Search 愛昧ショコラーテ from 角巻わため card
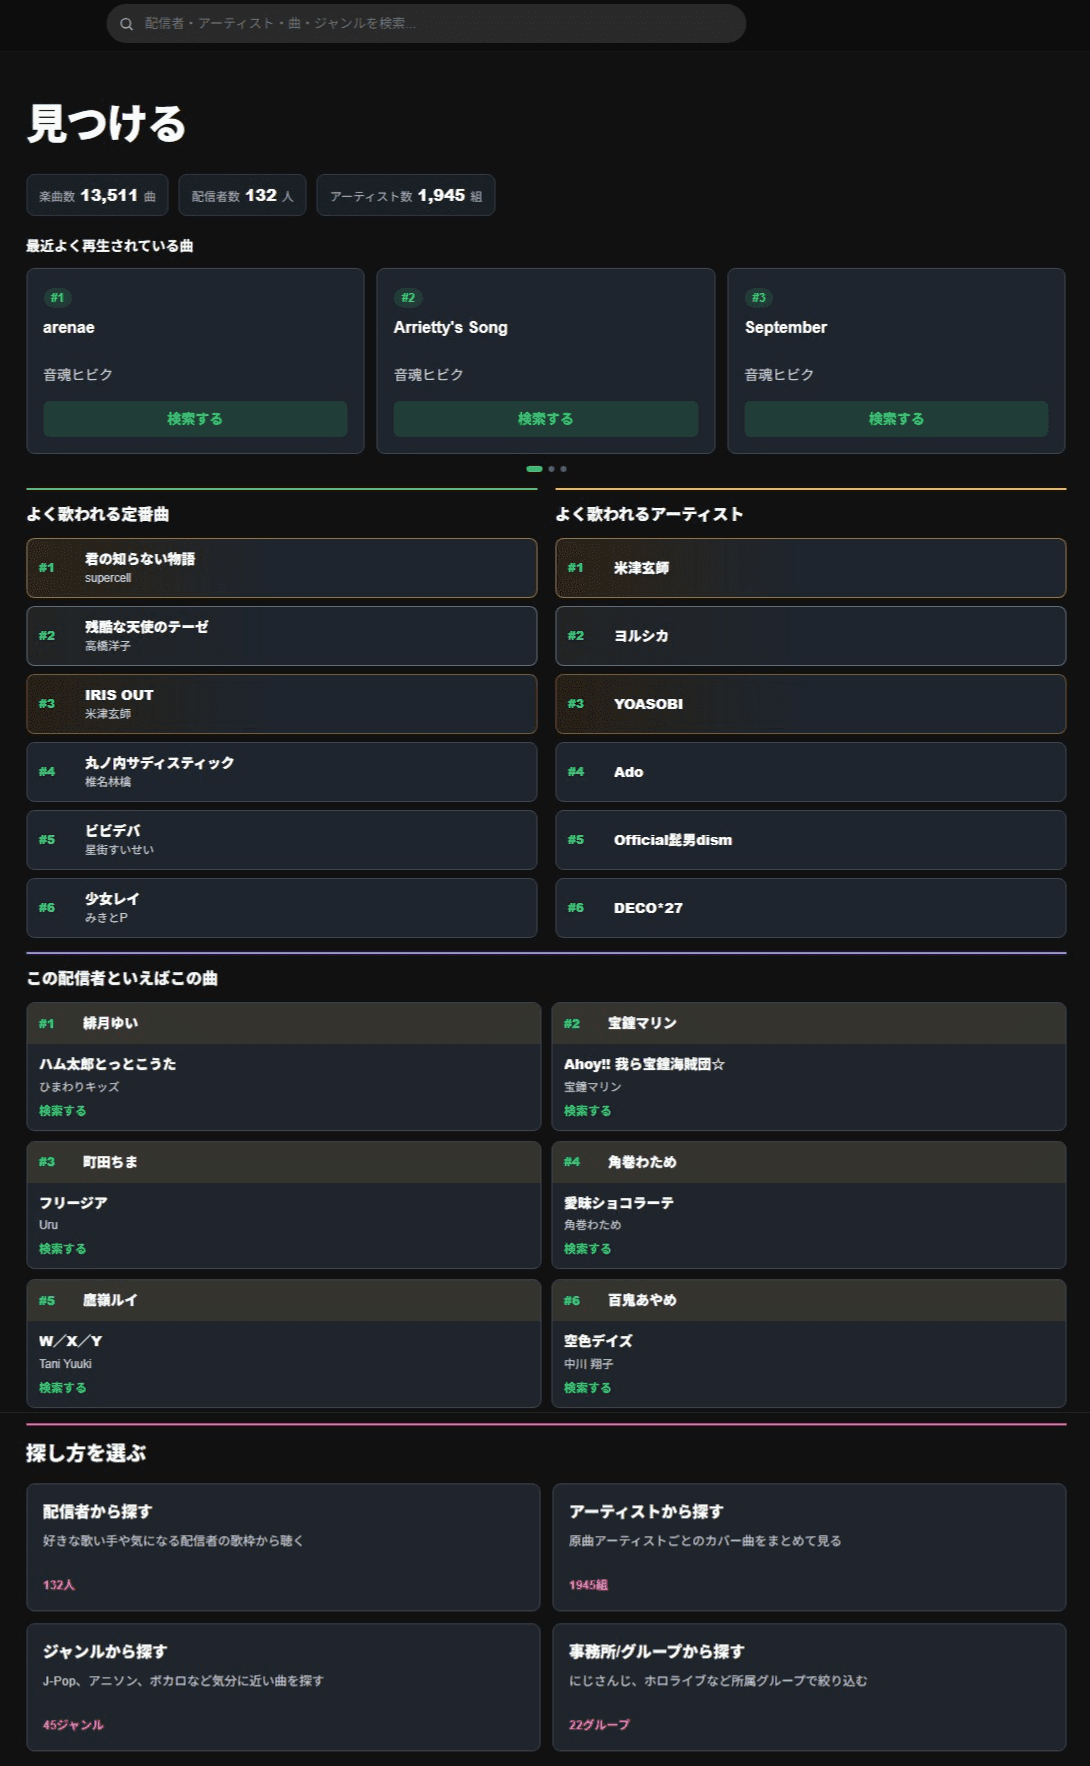This screenshot has height=1766, width=1090. click(587, 1249)
